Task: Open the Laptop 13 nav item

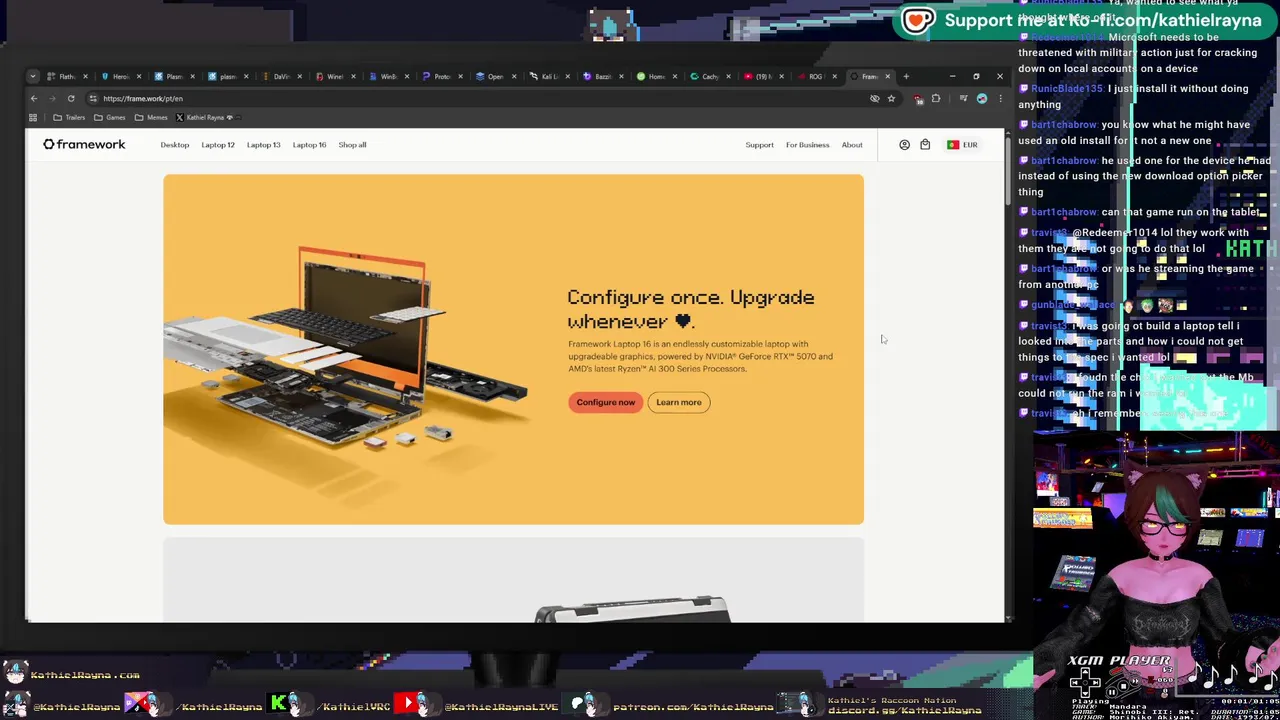Action: [x=264, y=145]
